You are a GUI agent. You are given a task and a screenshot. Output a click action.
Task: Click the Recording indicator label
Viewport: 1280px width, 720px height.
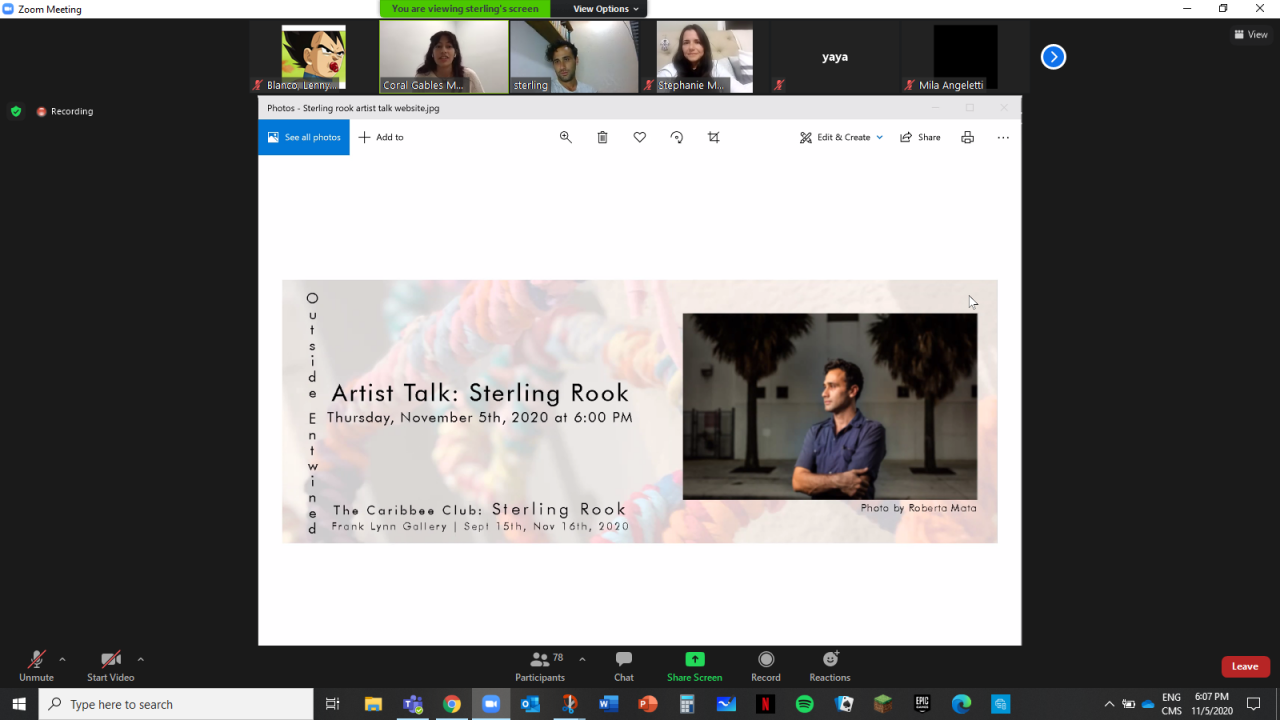(65, 111)
